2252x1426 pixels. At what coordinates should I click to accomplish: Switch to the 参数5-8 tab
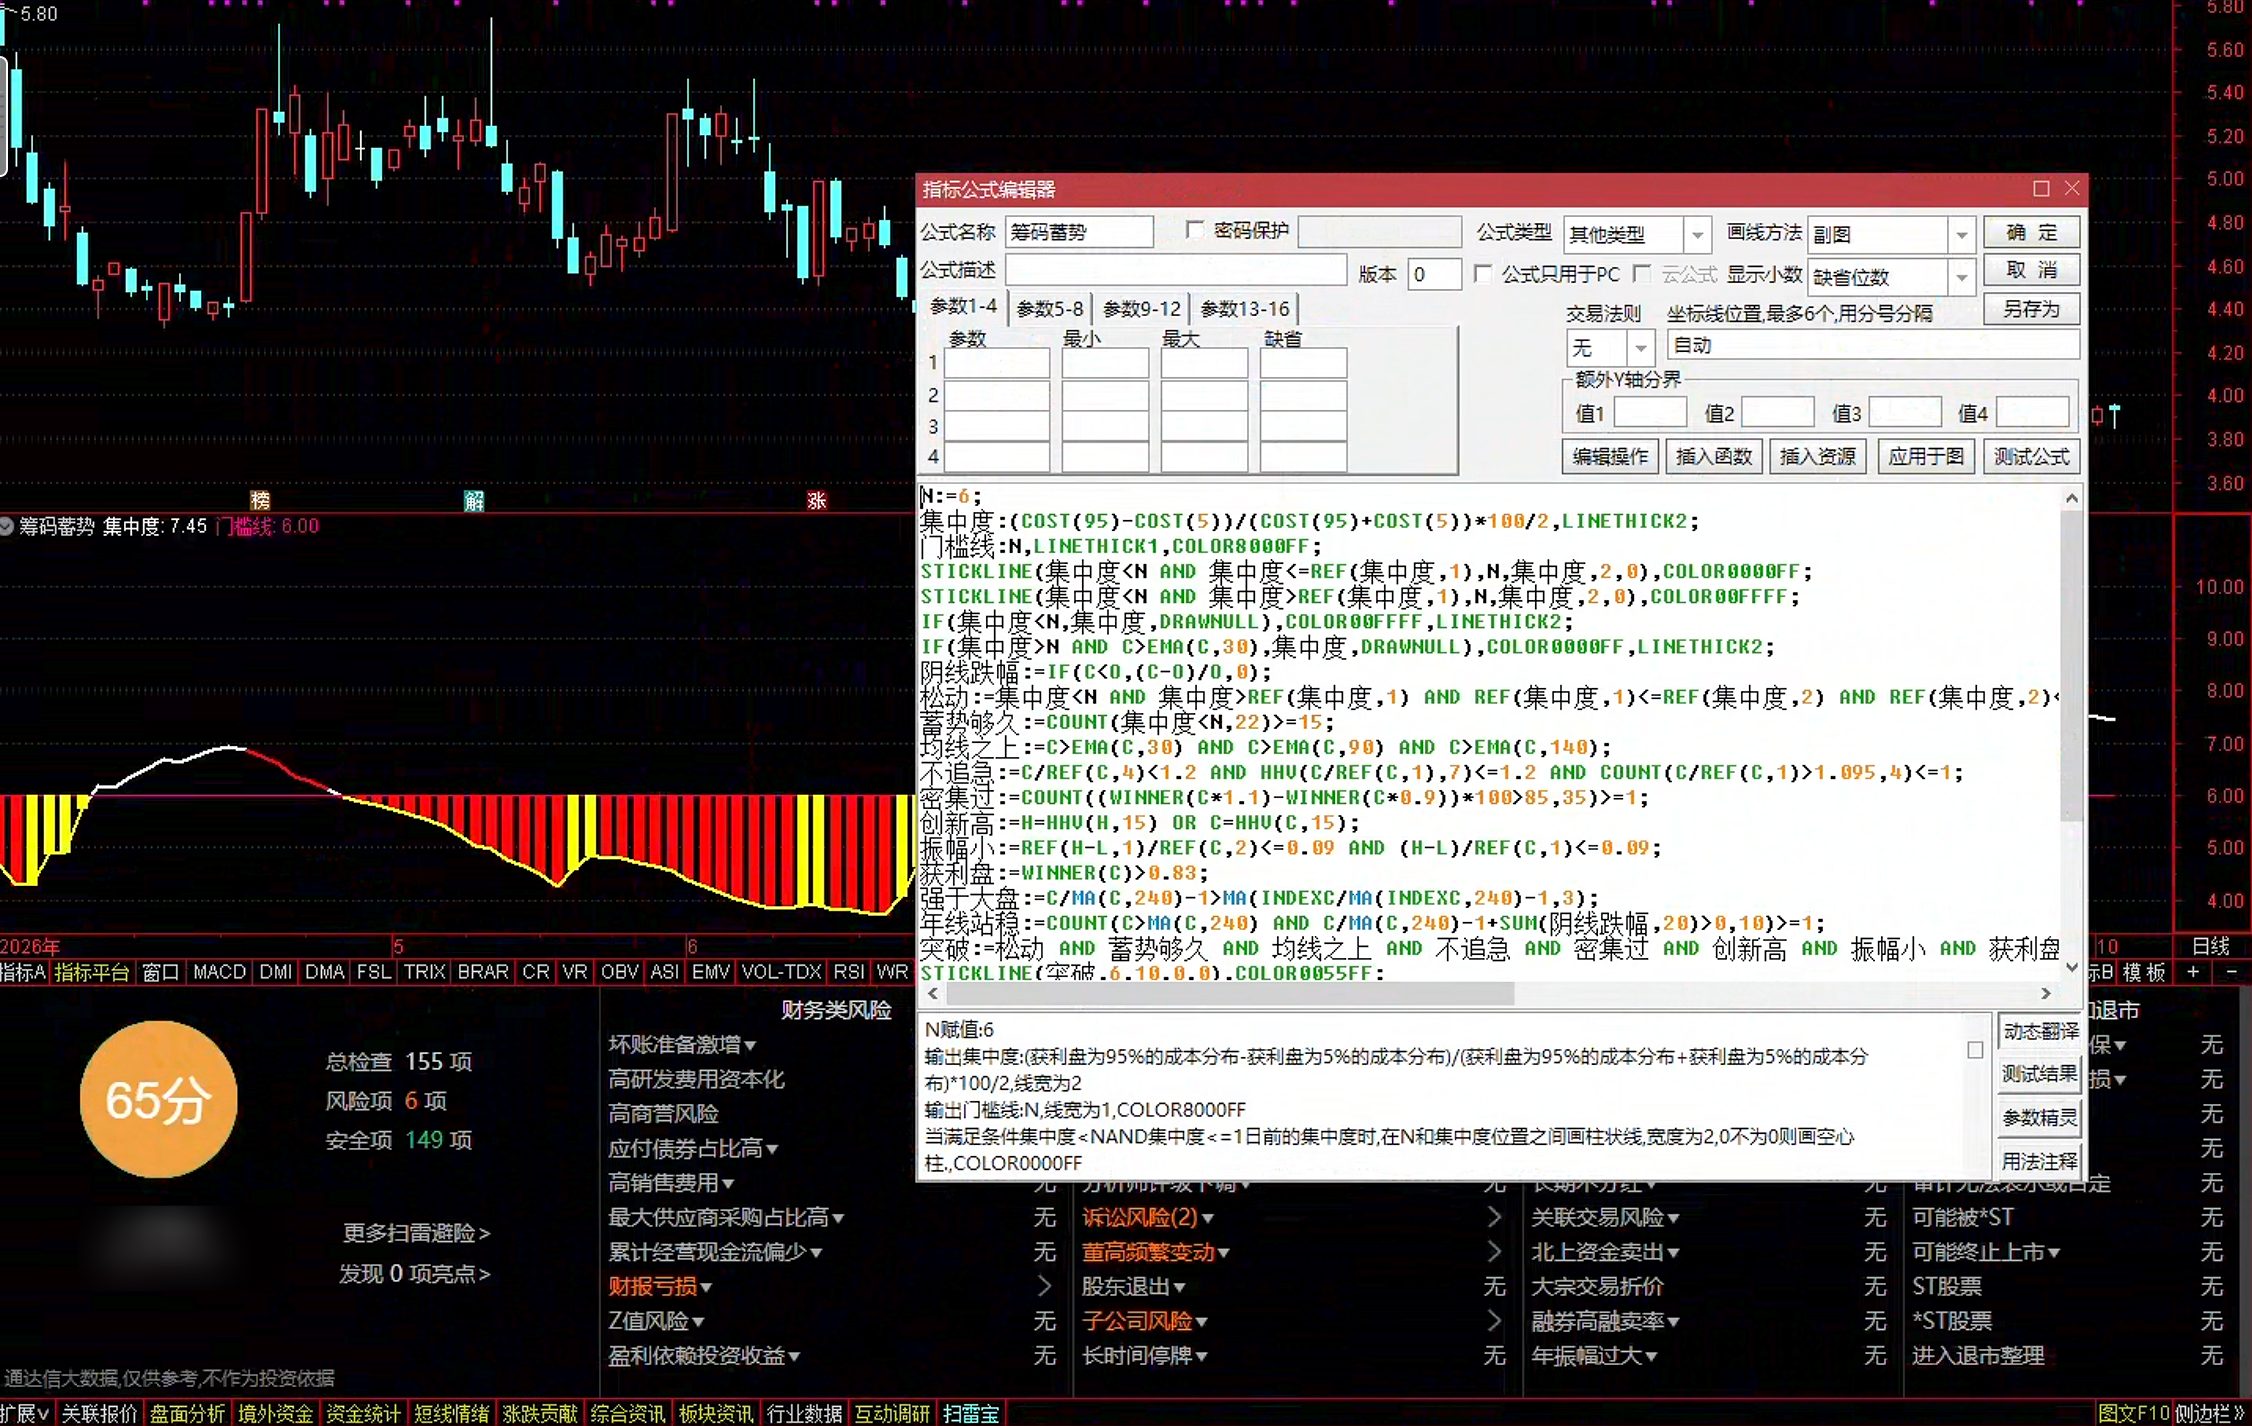(x=1049, y=309)
